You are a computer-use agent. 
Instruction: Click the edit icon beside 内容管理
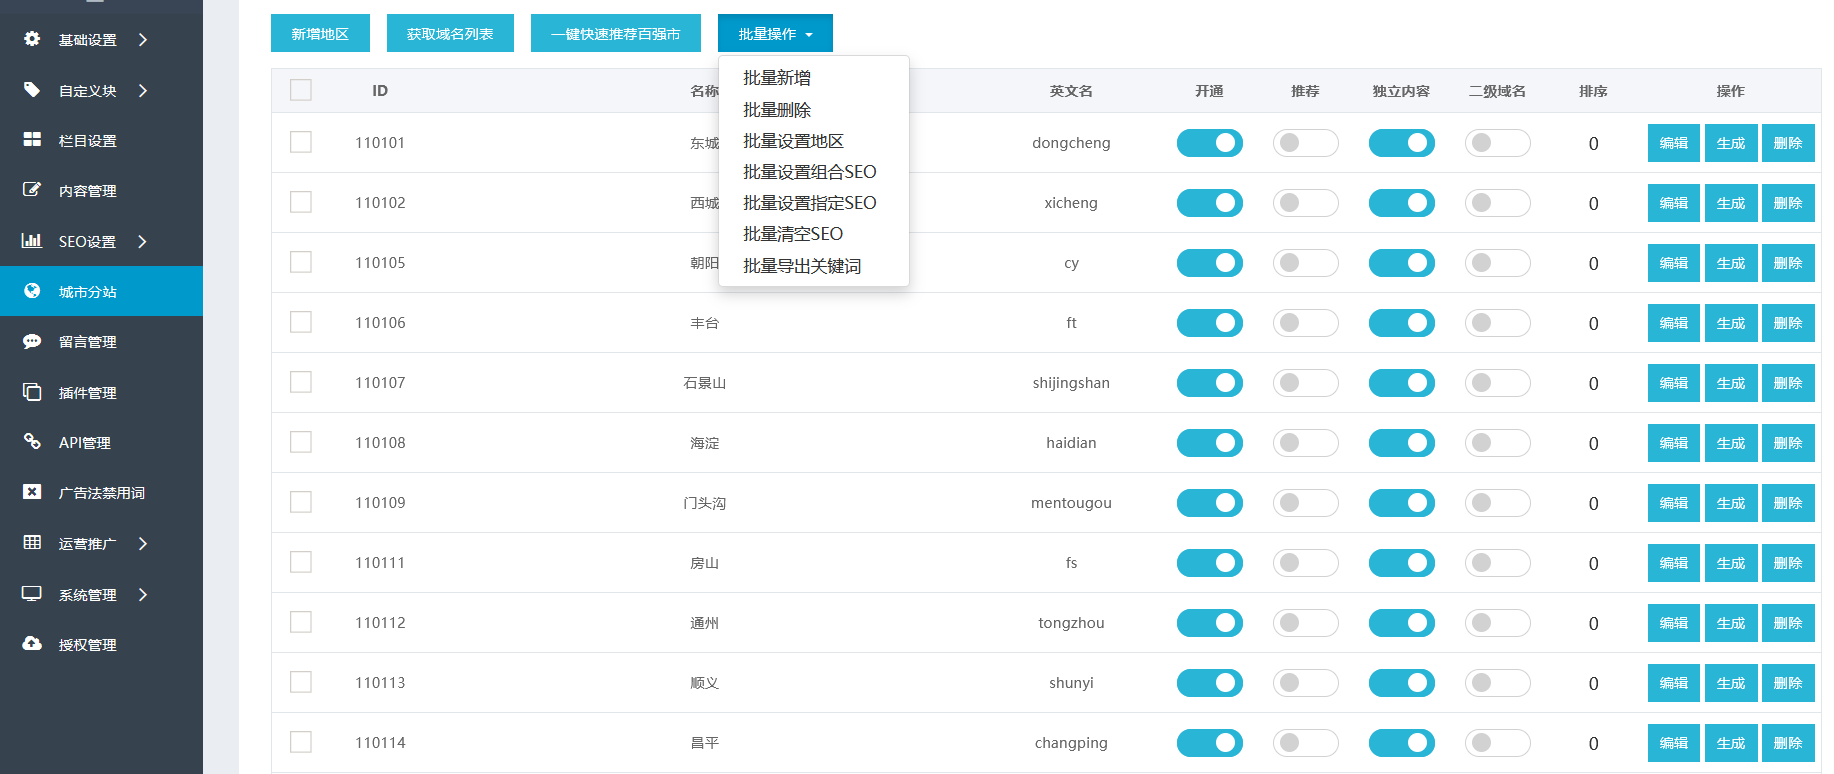pyautogui.click(x=32, y=190)
